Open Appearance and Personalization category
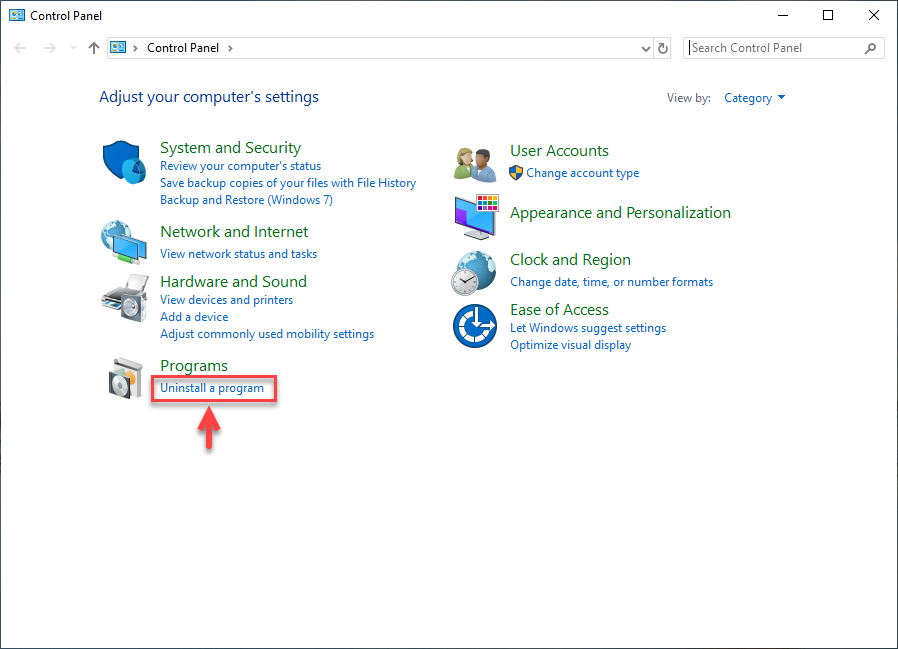The image size is (898, 649). 620,213
